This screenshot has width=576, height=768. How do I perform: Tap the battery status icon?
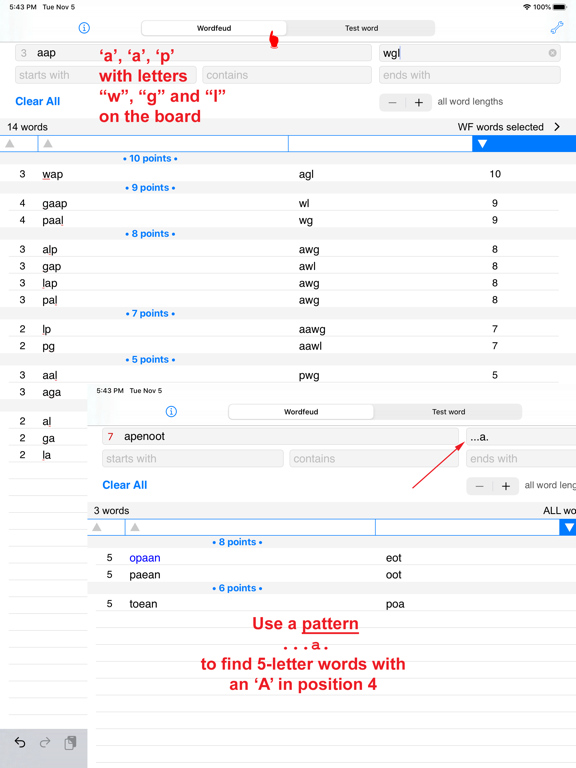(x=559, y=7)
